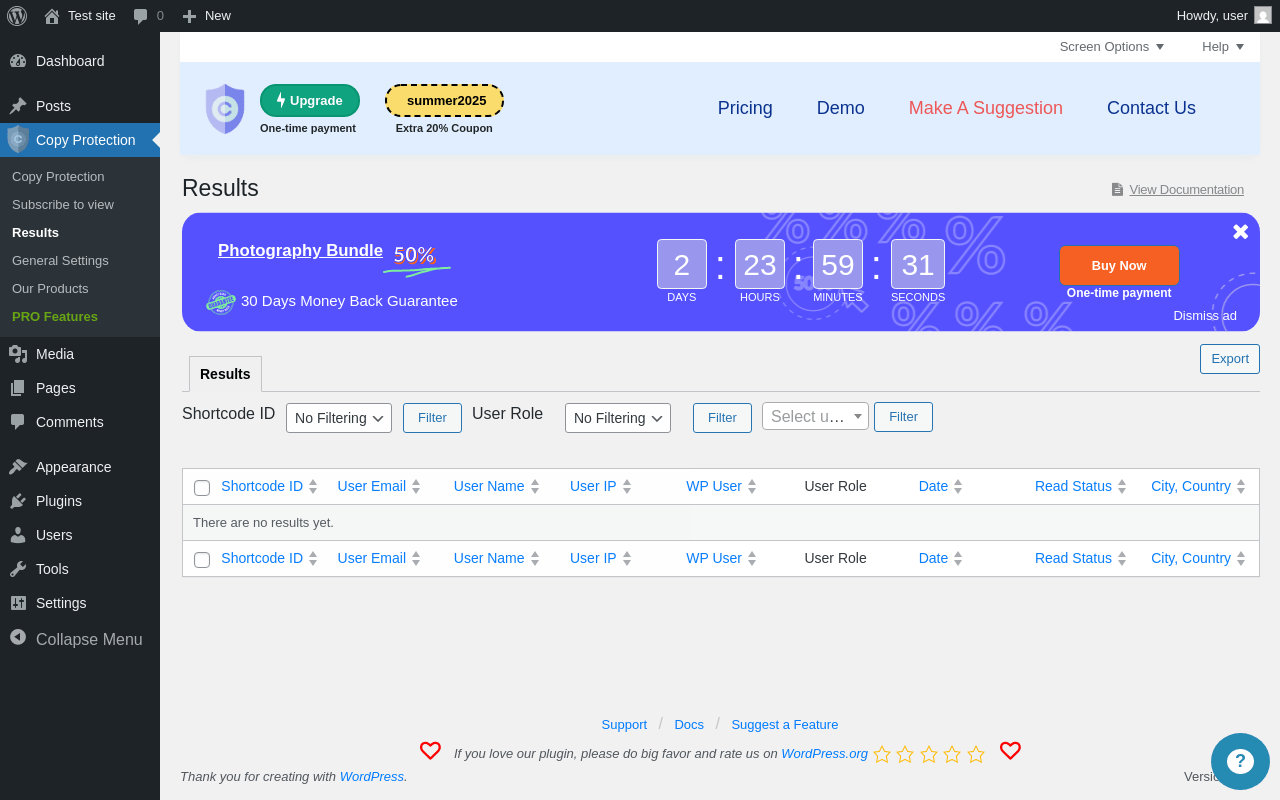
Task: Open the User Role No Filtering dropdown
Action: pyautogui.click(x=618, y=418)
